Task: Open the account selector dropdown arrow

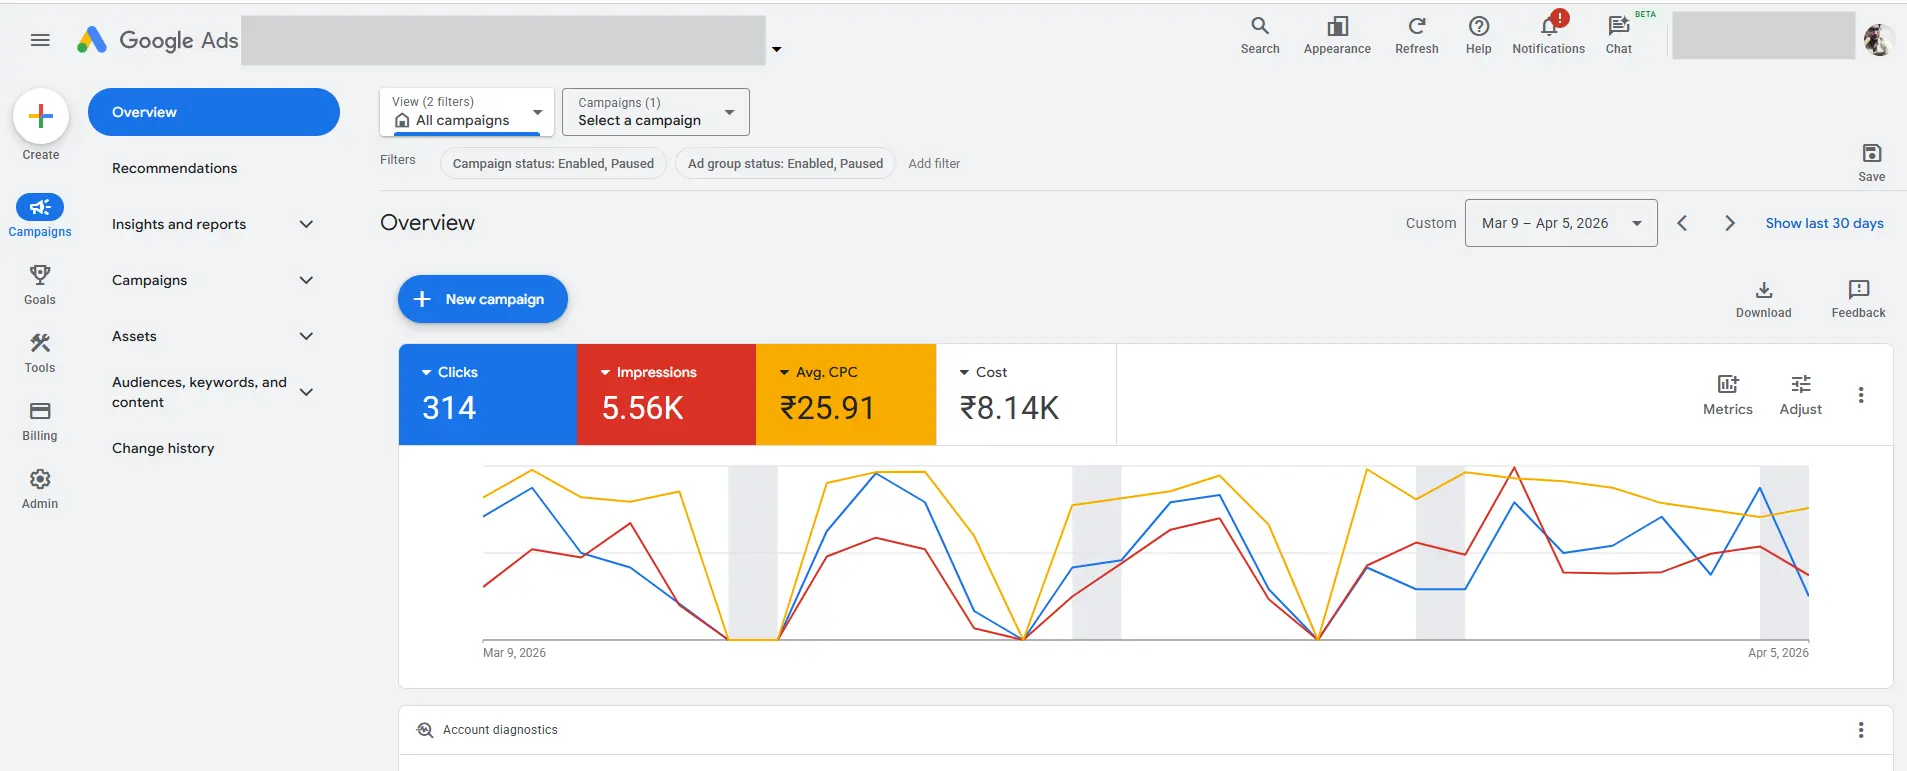Action: (x=776, y=49)
